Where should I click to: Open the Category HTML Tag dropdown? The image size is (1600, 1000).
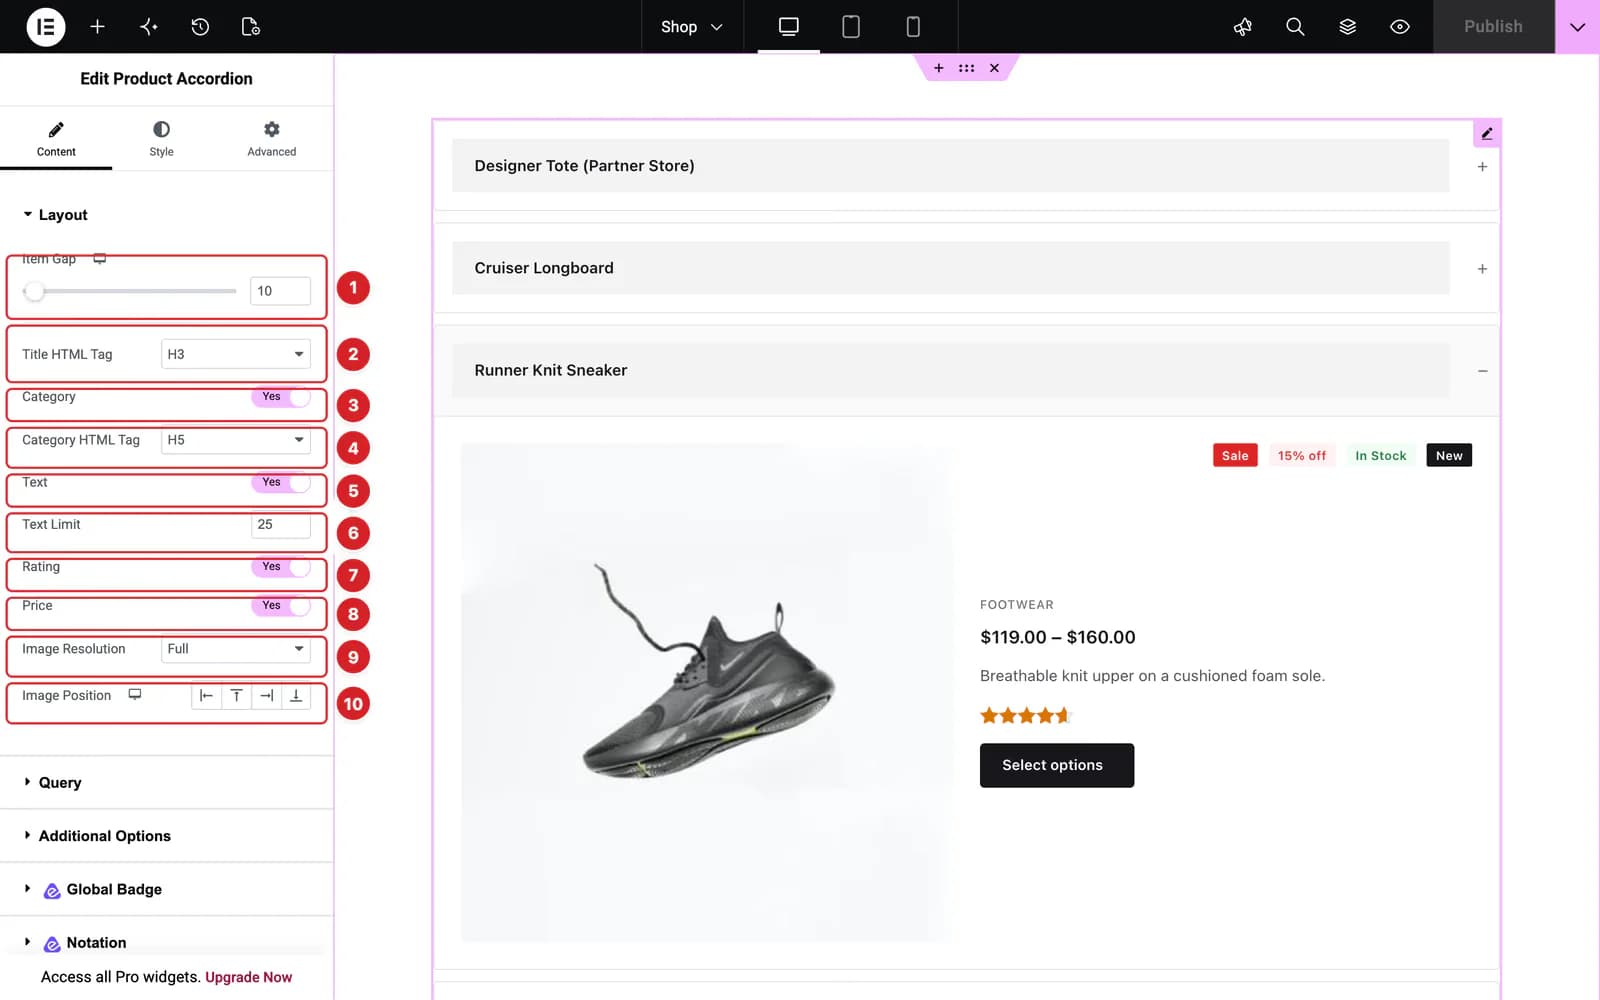(x=236, y=440)
